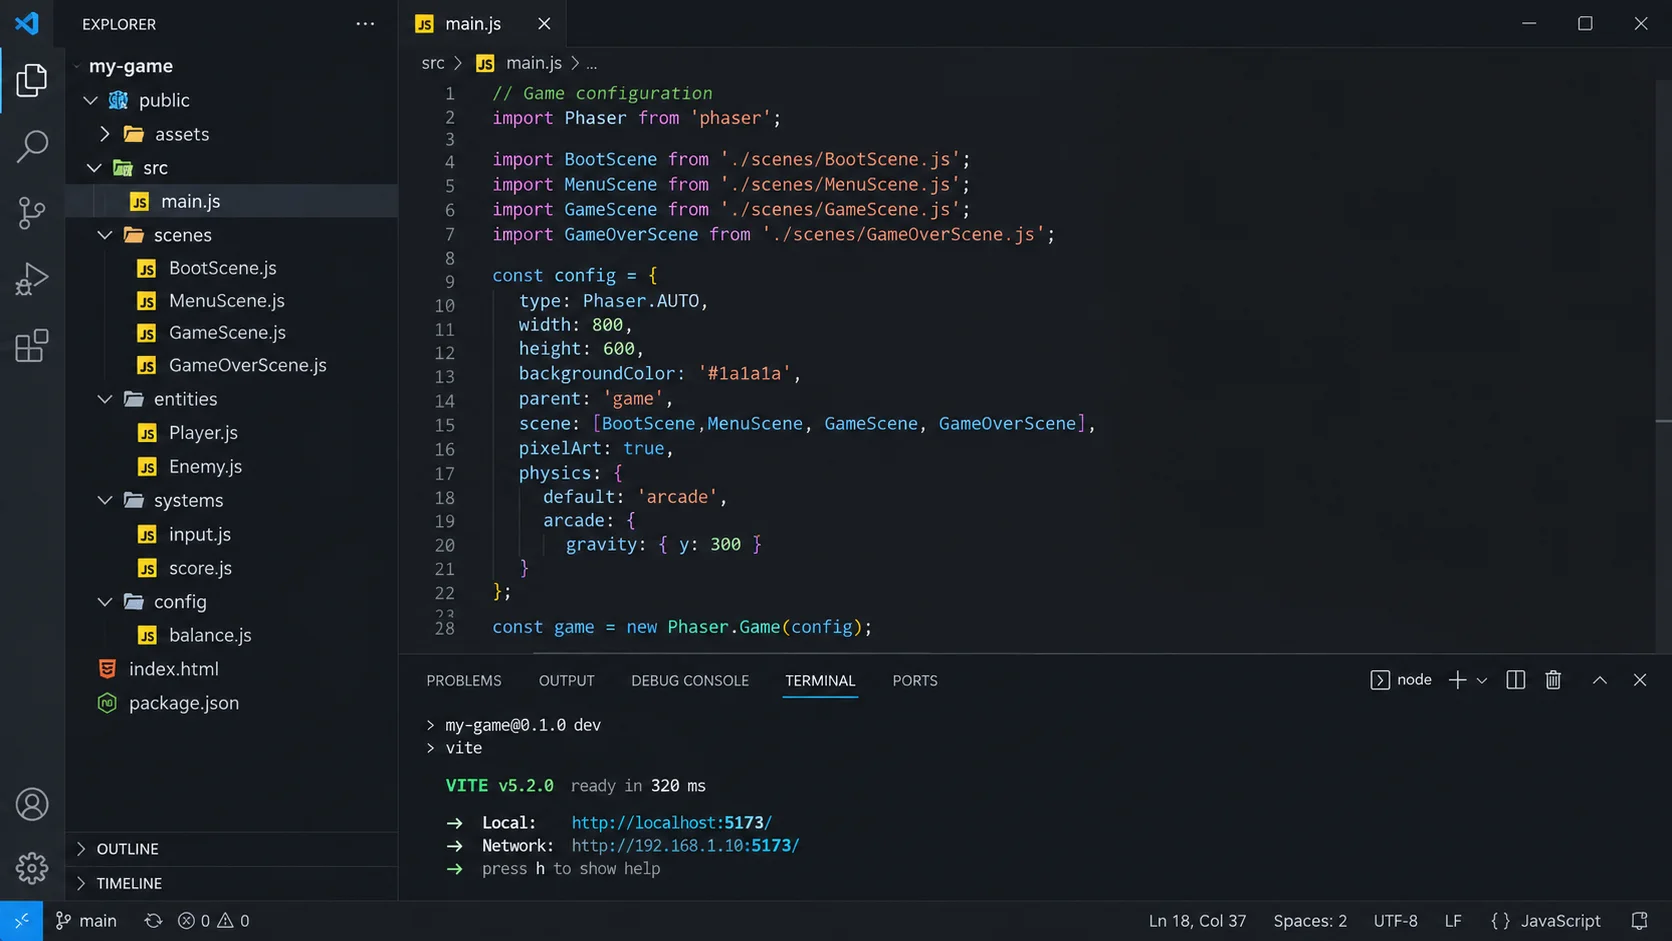Screen dimensions: 1672x941
Task: Change end of line sequence LF
Action: click(x=1453, y=921)
